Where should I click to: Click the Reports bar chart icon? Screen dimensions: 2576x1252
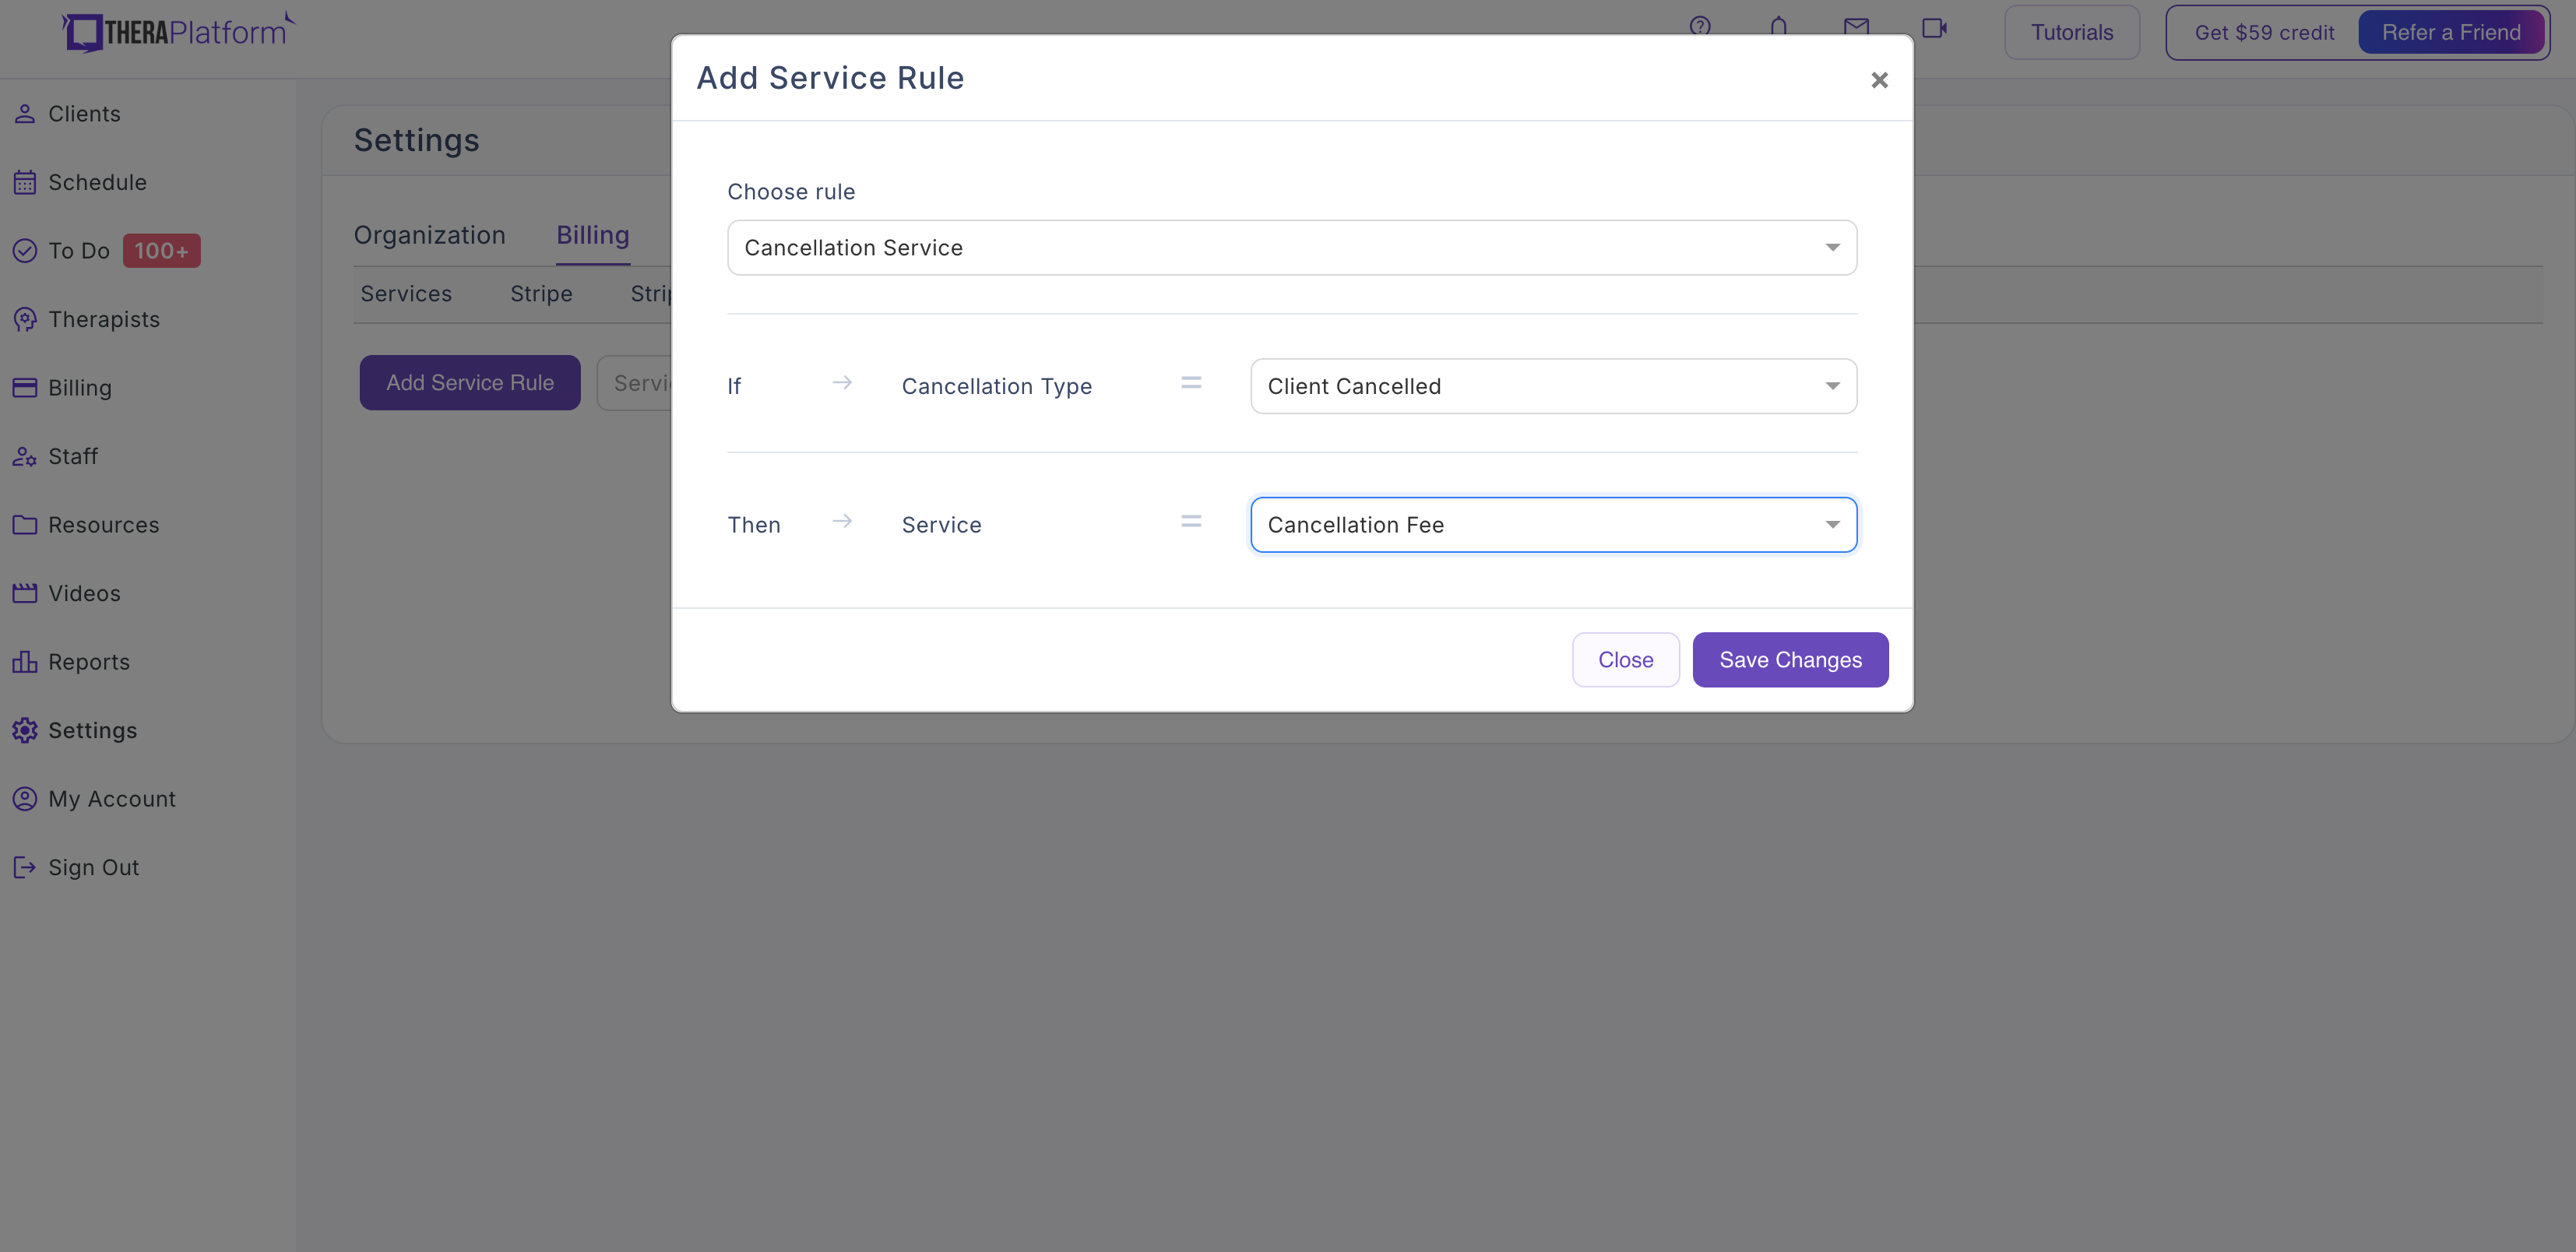25,662
